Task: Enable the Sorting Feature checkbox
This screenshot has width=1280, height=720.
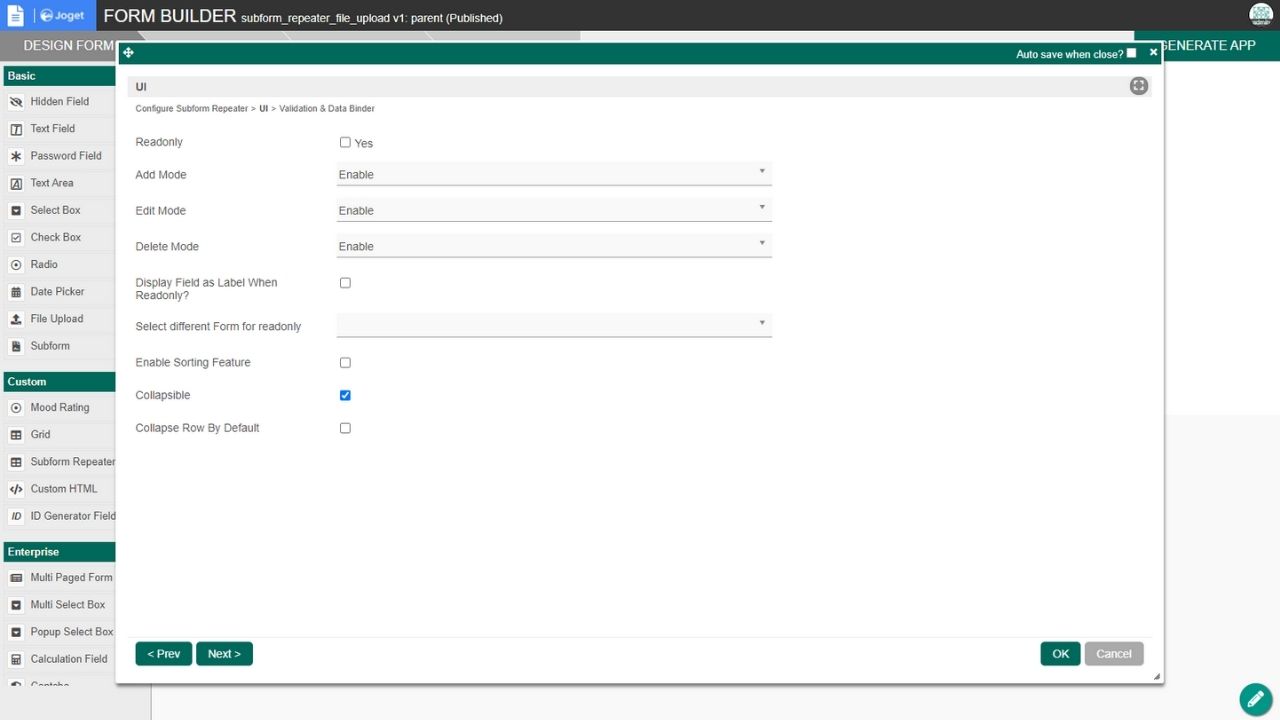Action: click(345, 363)
